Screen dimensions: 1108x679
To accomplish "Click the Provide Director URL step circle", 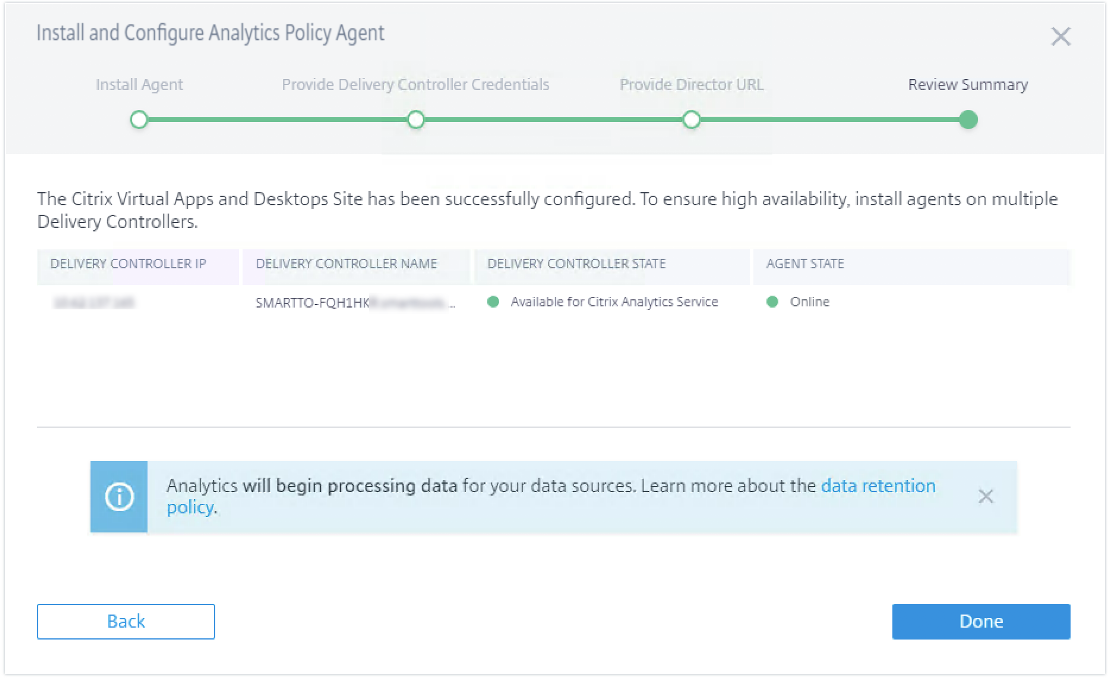I will pos(691,120).
